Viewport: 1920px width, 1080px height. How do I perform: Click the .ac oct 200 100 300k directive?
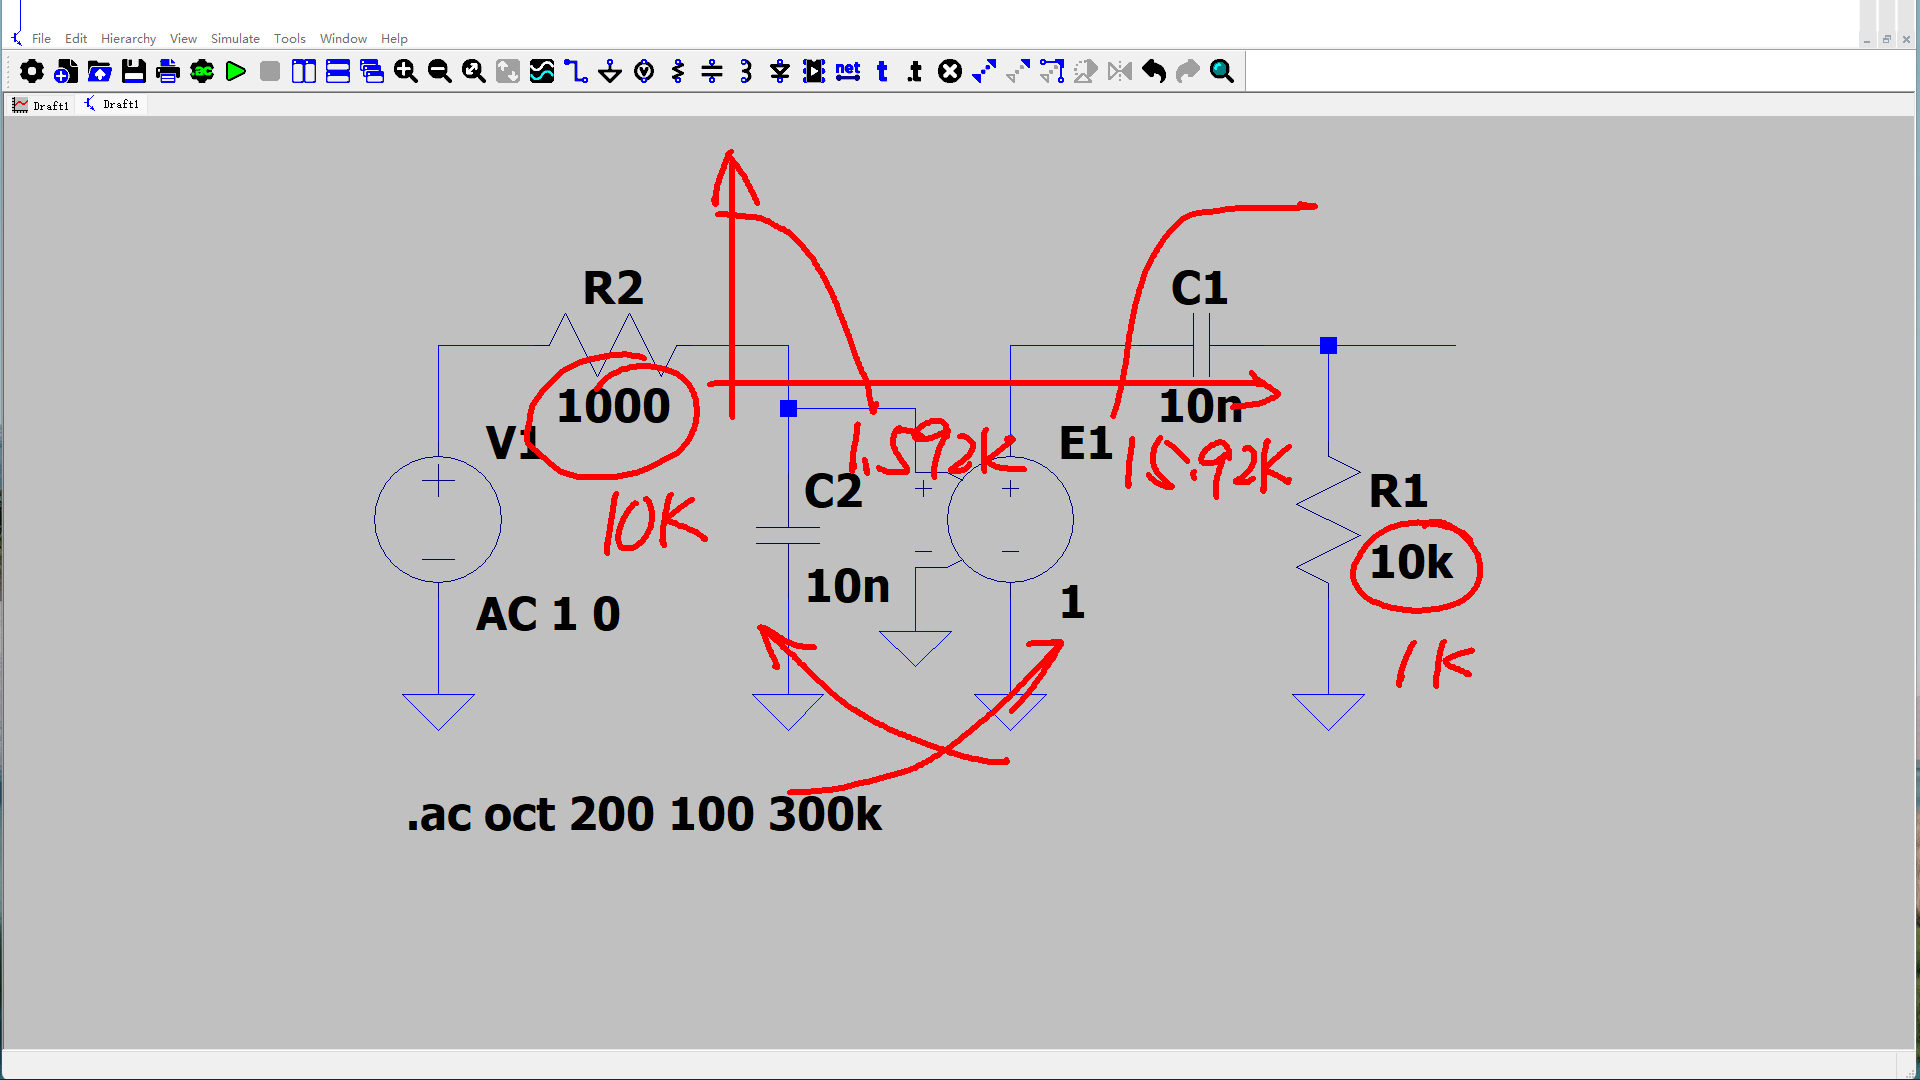pos(644,814)
